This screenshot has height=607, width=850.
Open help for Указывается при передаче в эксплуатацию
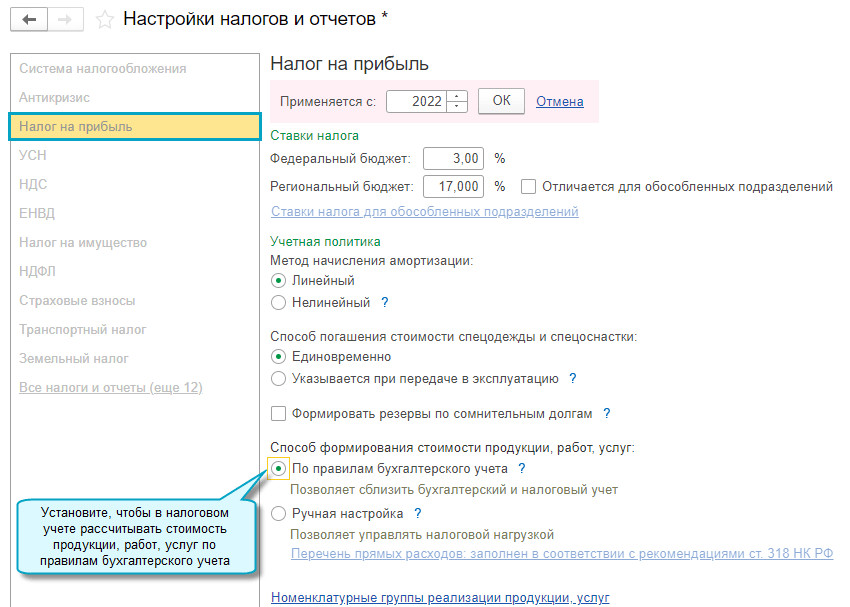tap(573, 378)
